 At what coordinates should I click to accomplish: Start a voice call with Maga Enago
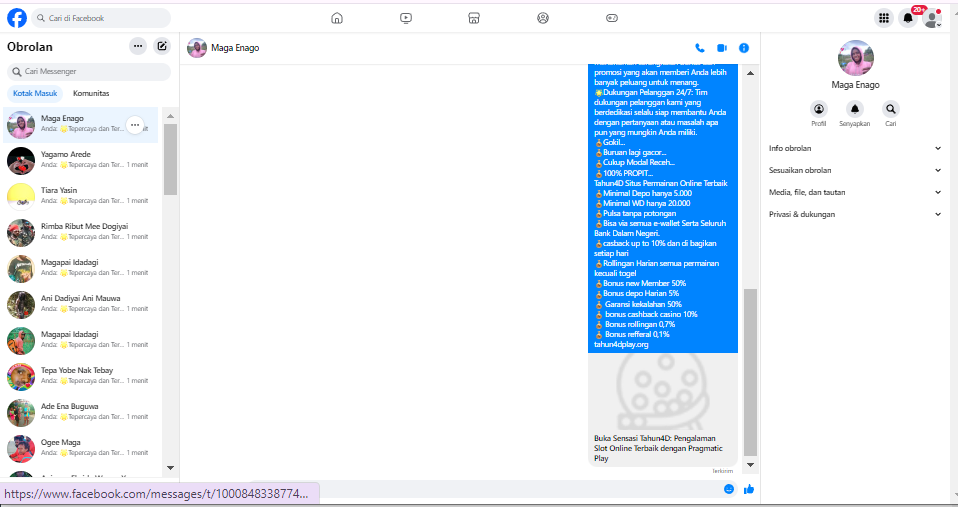point(700,48)
